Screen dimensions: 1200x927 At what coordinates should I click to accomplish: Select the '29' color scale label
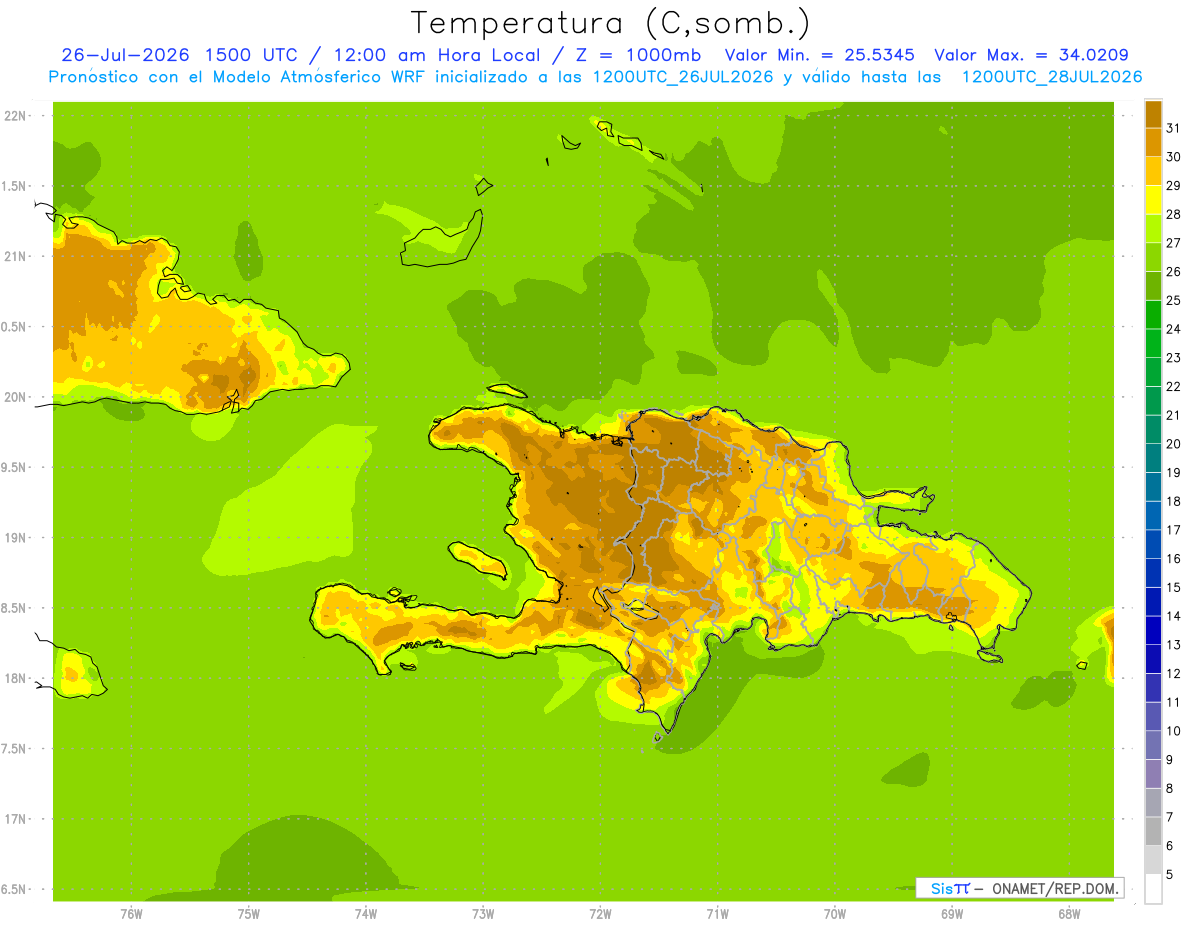[1173, 186]
